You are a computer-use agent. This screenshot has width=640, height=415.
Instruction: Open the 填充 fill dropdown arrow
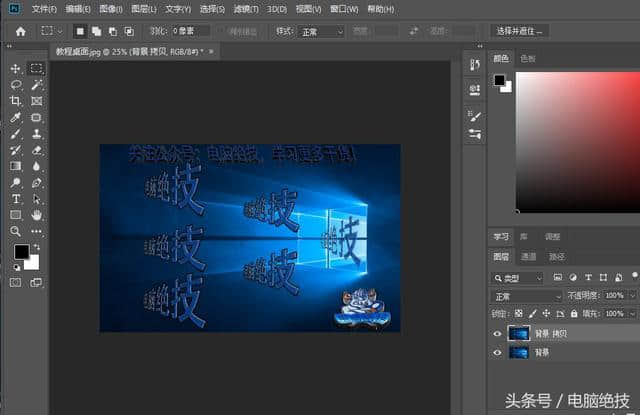[632, 313]
